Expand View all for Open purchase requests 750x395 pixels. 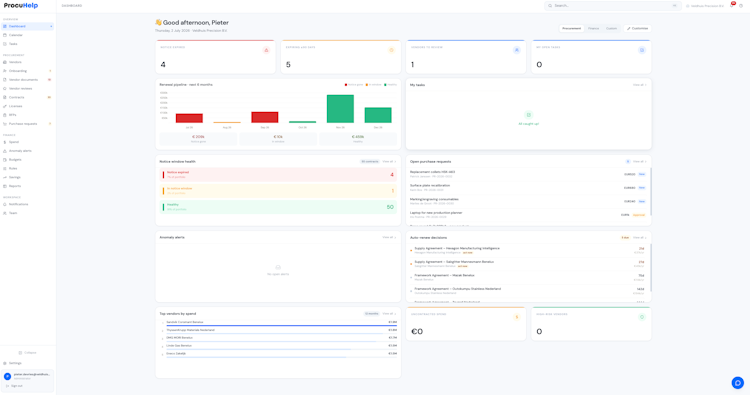pos(640,162)
